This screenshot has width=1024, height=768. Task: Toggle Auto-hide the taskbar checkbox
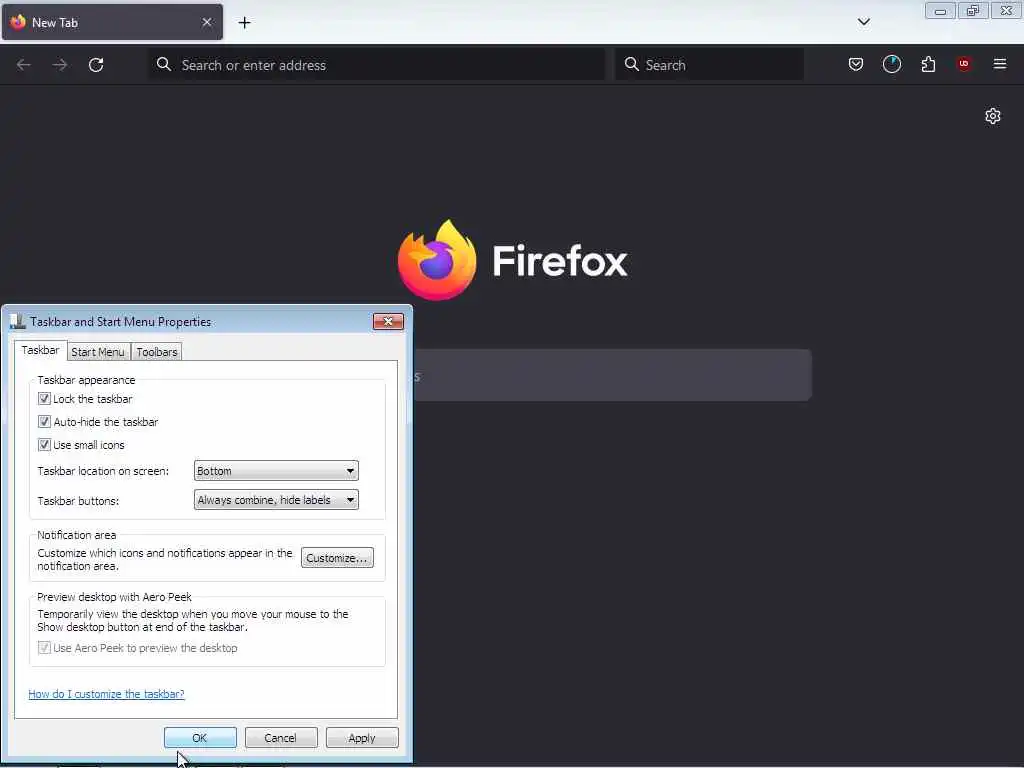(x=44, y=422)
